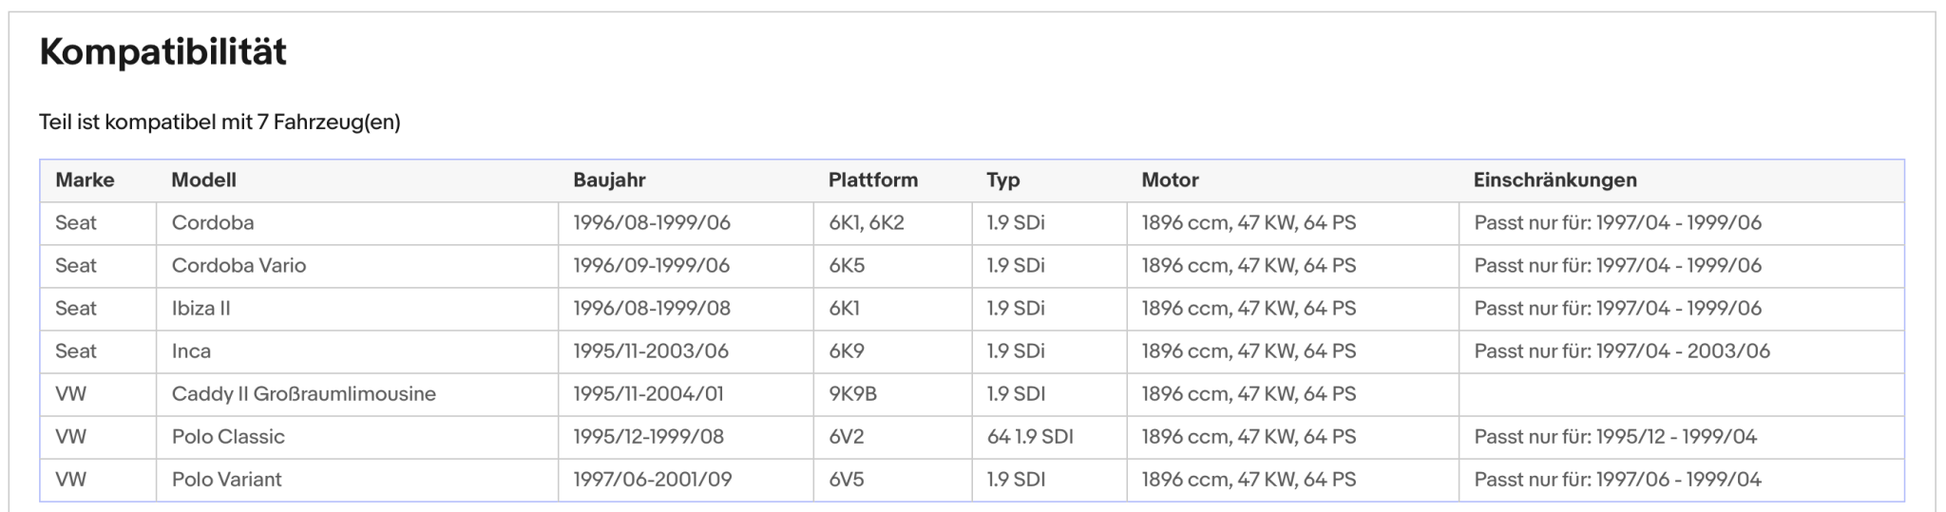Select the "Polo Classic" model cell
The height and width of the screenshot is (512, 1946).
coord(228,437)
